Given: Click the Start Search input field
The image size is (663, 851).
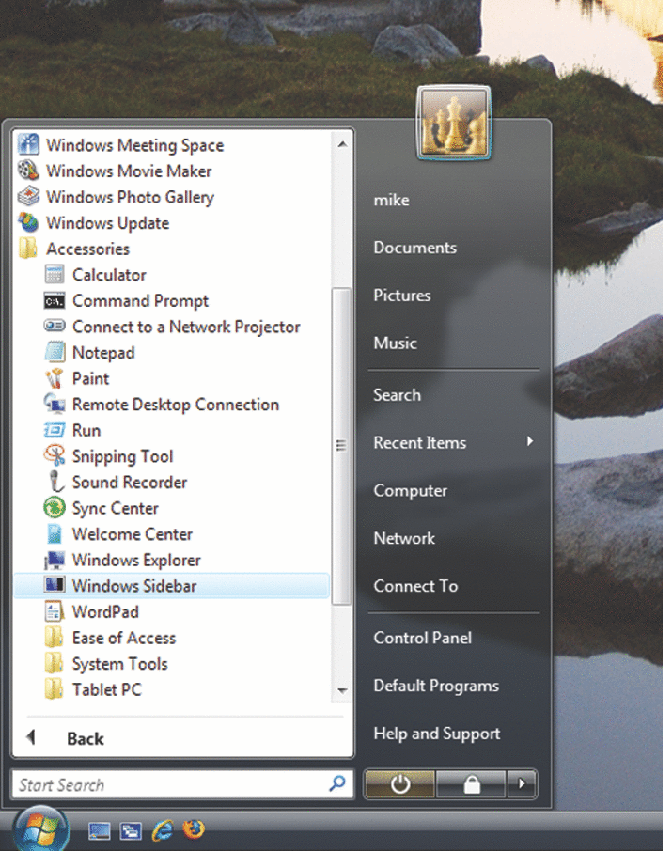Looking at the screenshot, I should pyautogui.click(x=170, y=785).
